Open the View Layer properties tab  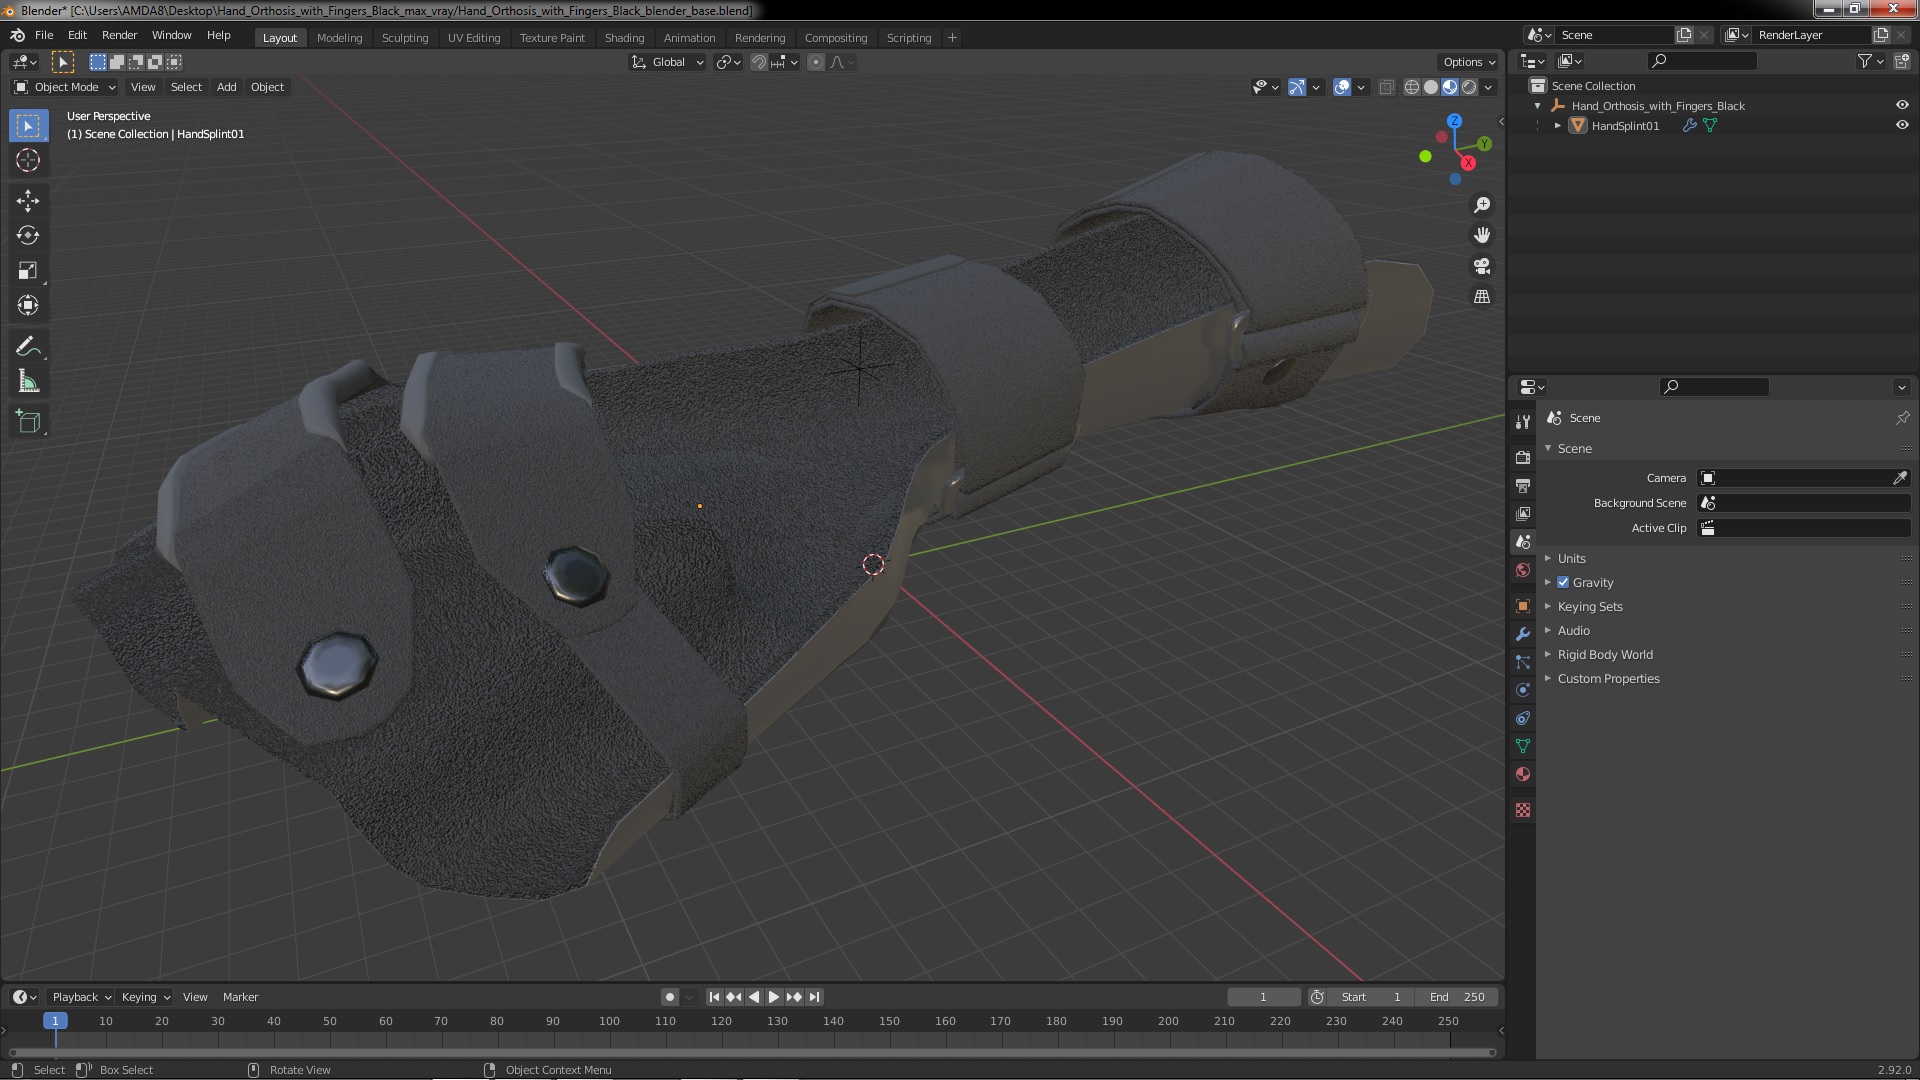pos(1523,513)
